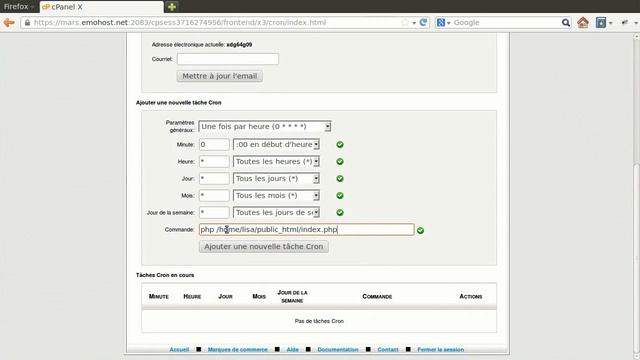
Task: Click the green check next to Commande
Action: coord(420,231)
